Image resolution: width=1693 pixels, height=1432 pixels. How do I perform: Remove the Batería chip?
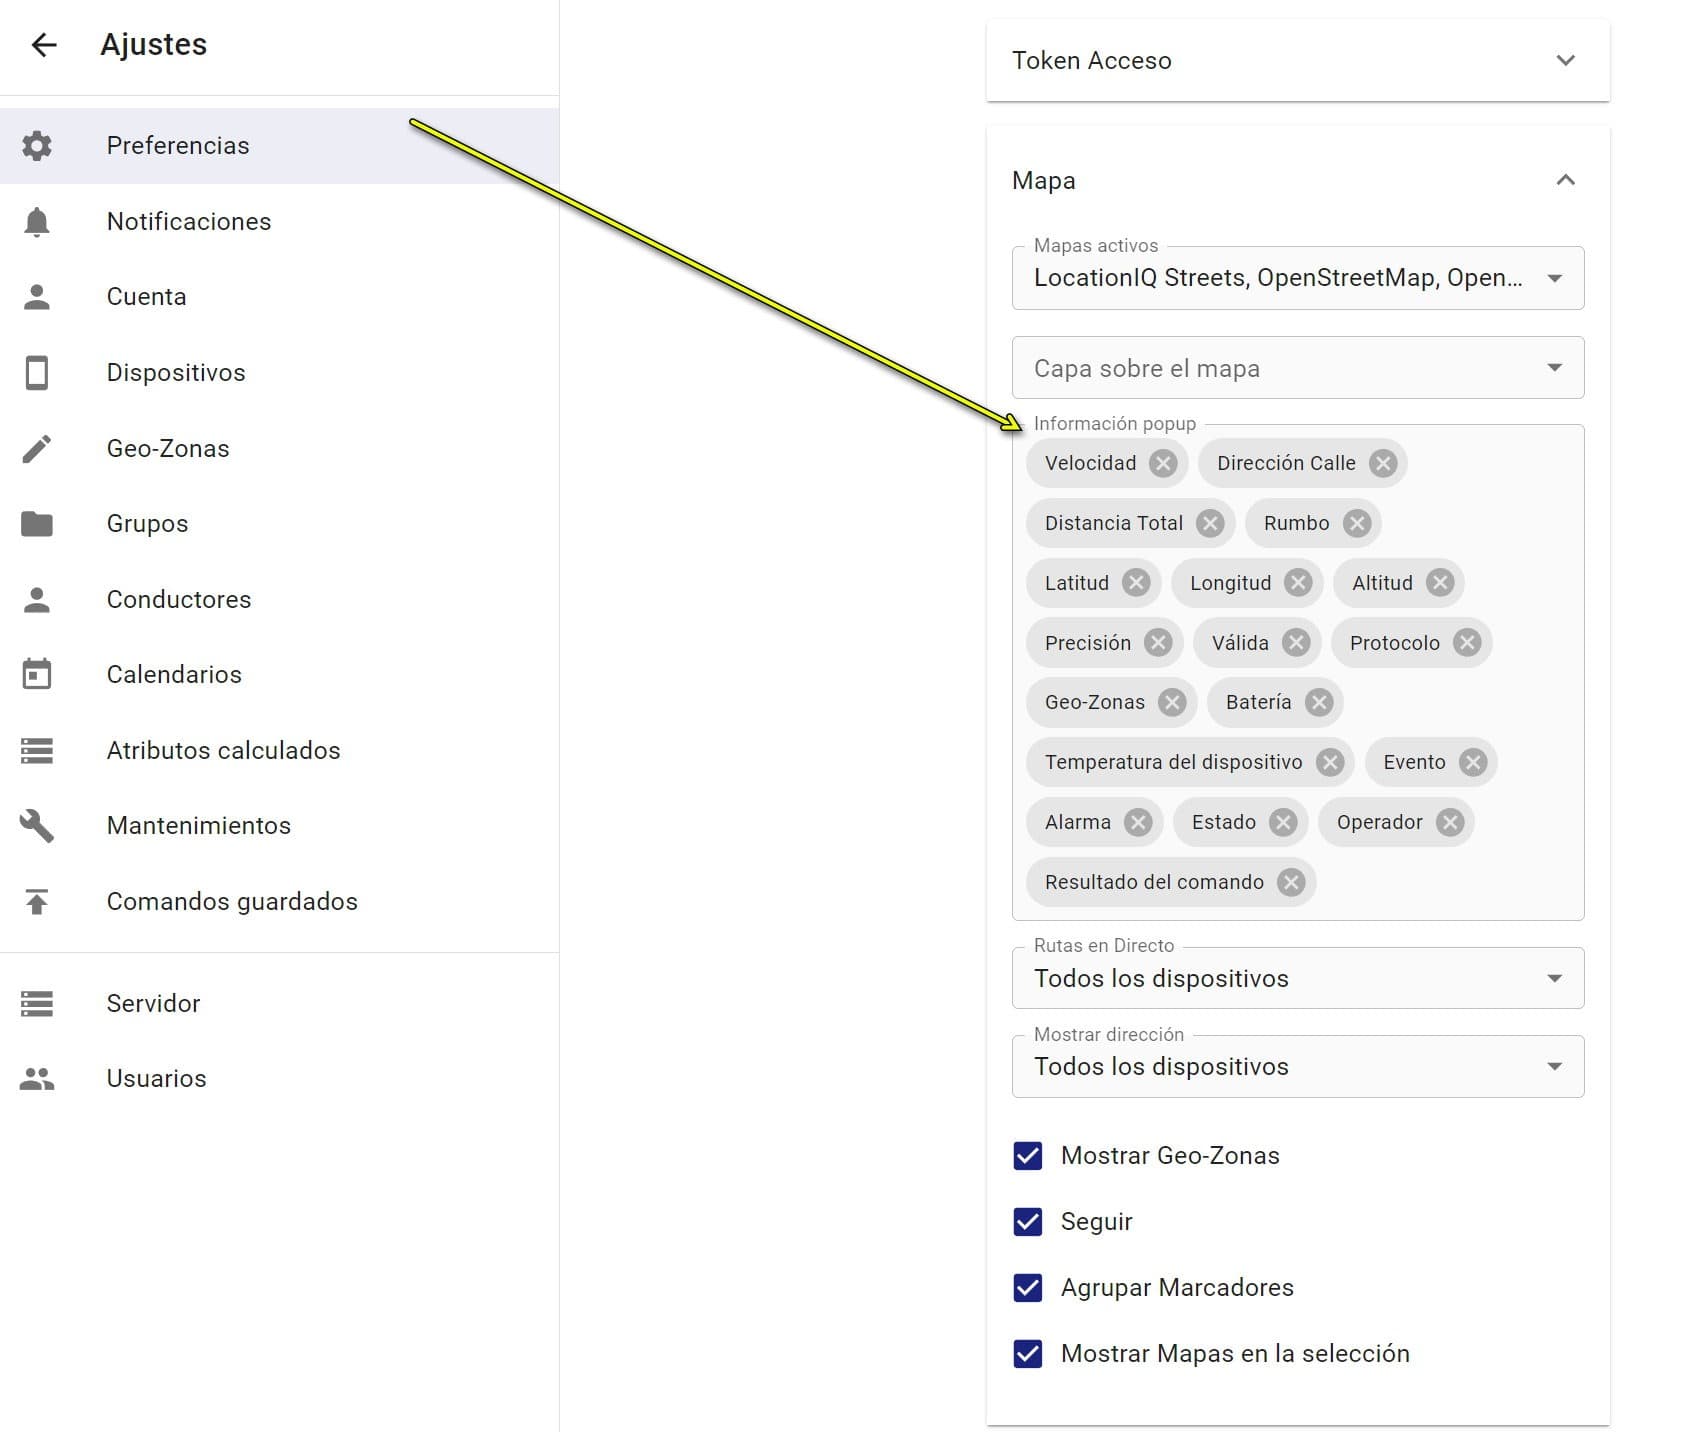click(x=1319, y=702)
